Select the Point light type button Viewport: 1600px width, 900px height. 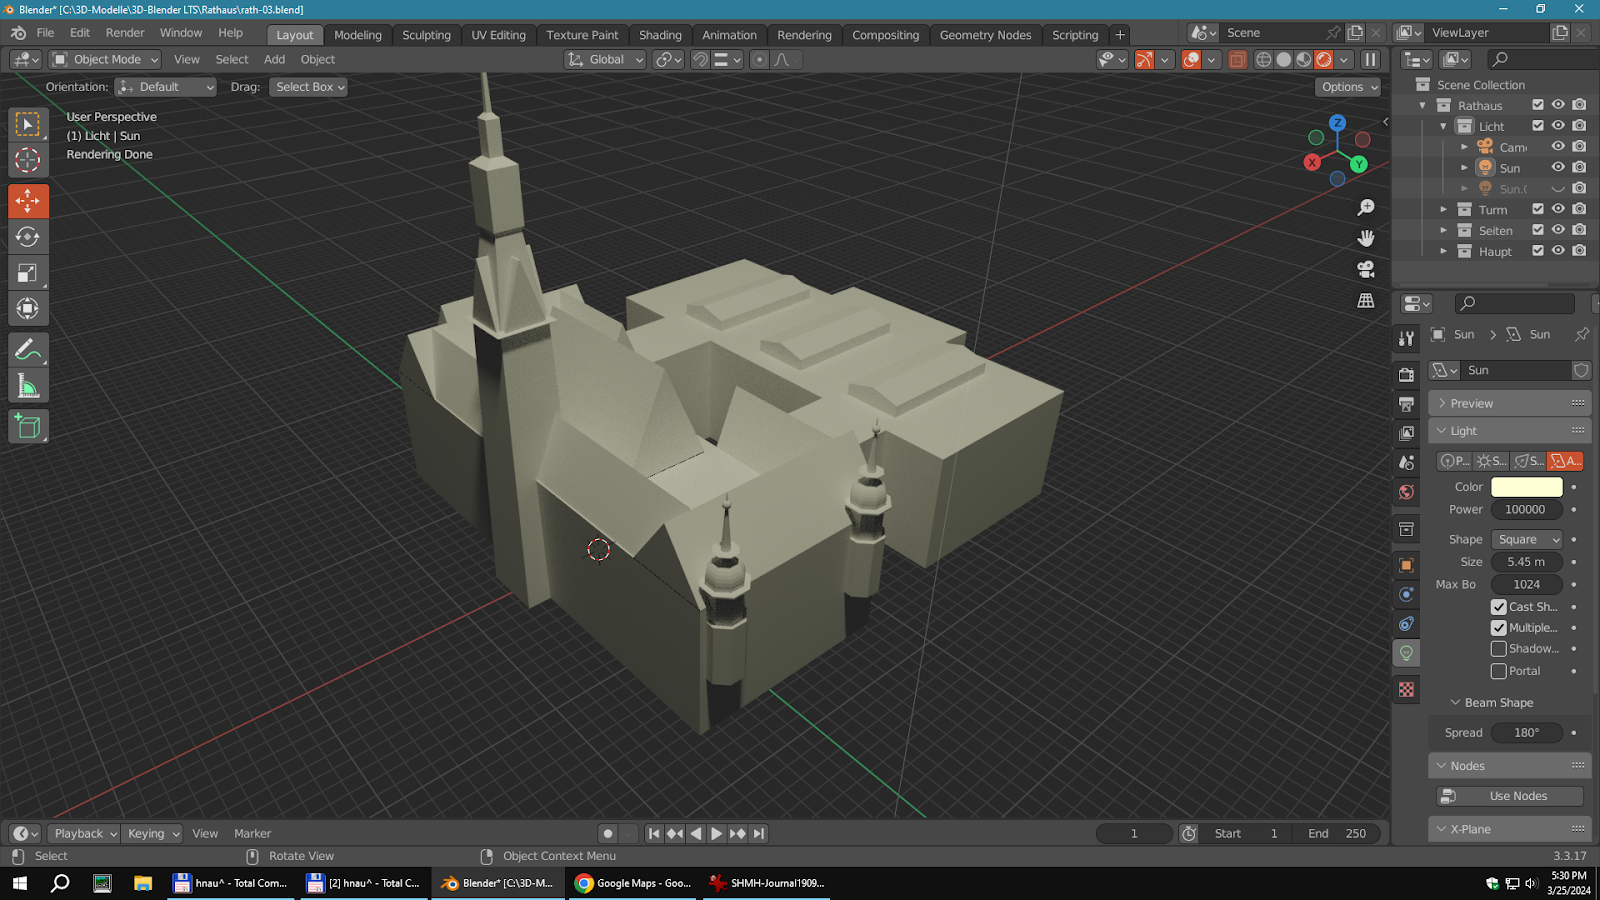pyautogui.click(x=1455, y=461)
